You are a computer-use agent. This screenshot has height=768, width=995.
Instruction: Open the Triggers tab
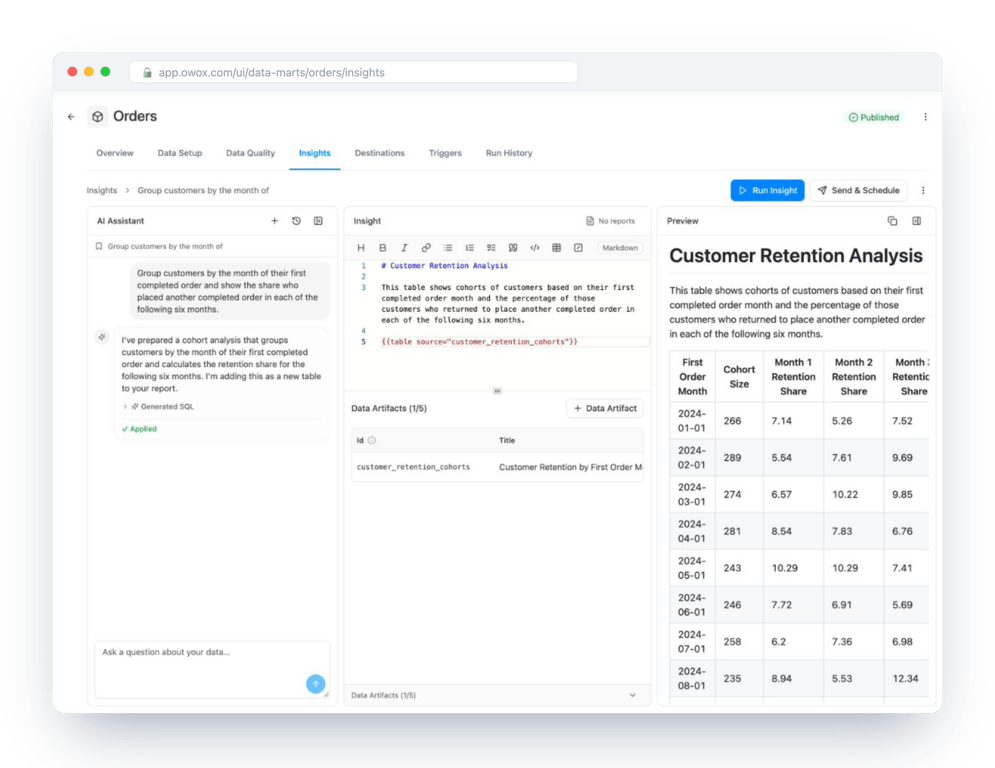pyautogui.click(x=445, y=153)
